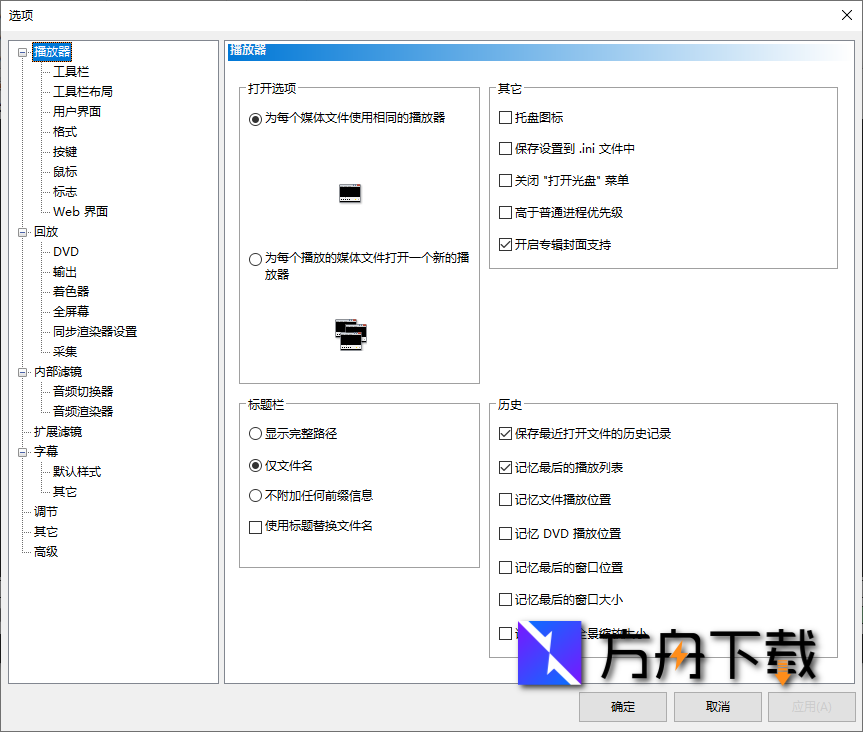The width and height of the screenshot is (863, 732).
Task: Enable 保存设置到 .ini 文件中
Action: tap(504, 148)
